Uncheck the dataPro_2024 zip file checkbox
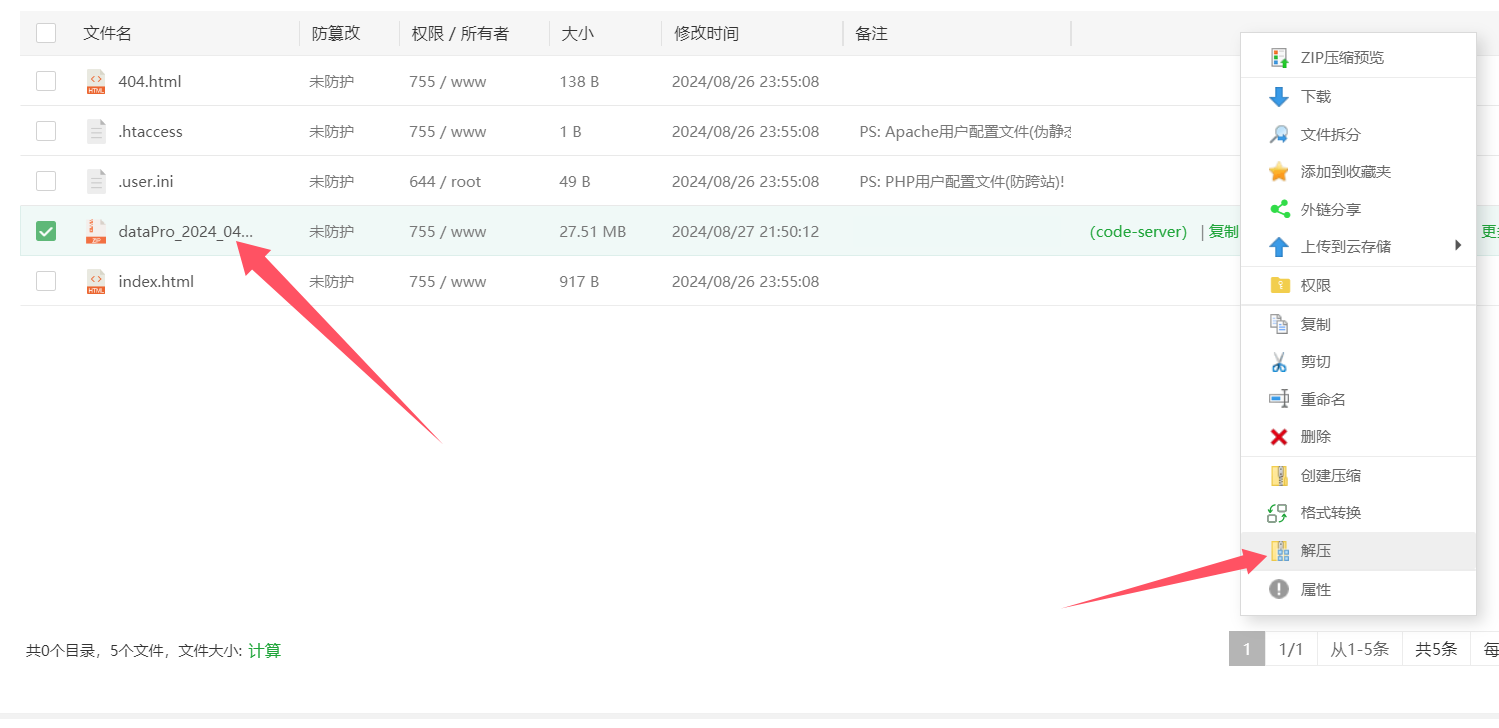The height and width of the screenshot is (728, 1499). point(46,231)
